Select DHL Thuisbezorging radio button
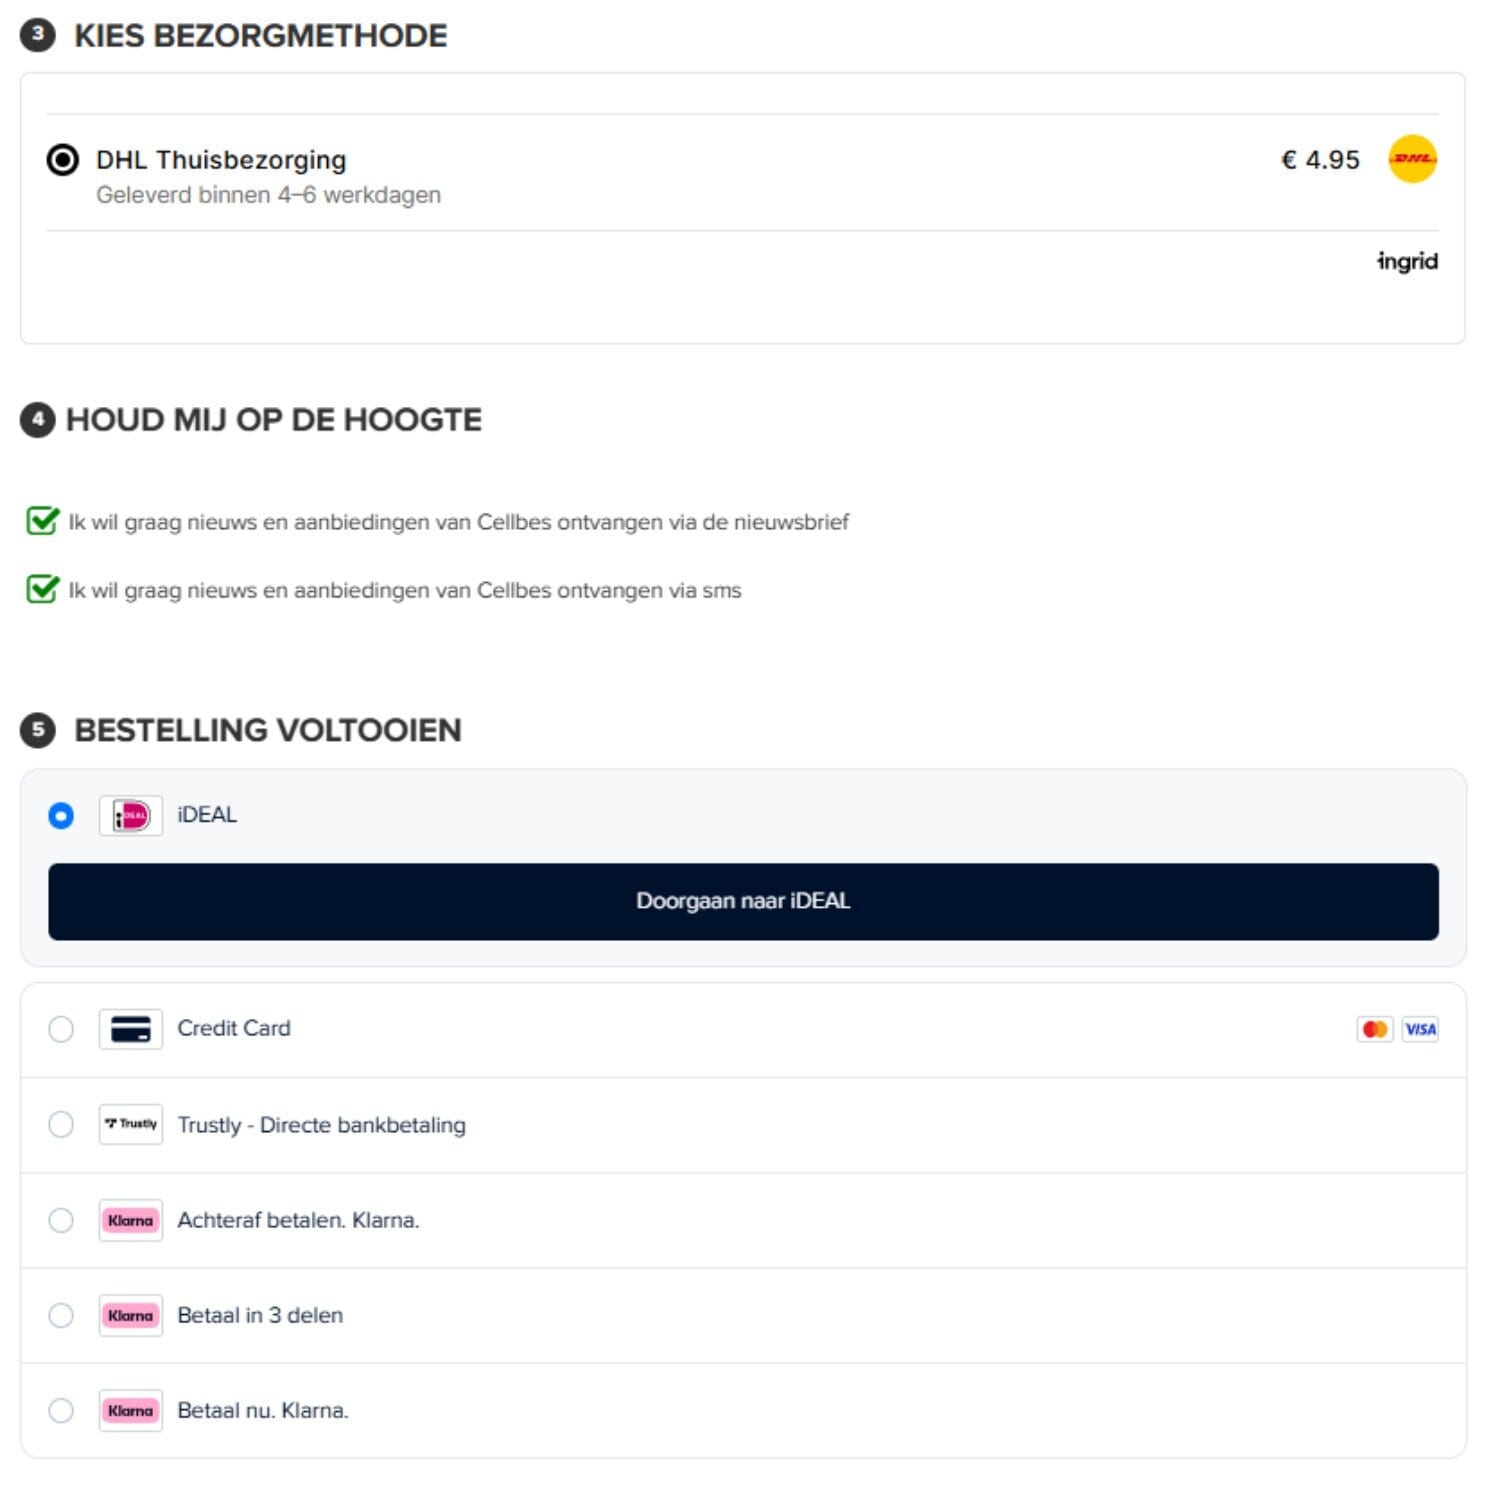1500x1500 pixels. point(62,160)
